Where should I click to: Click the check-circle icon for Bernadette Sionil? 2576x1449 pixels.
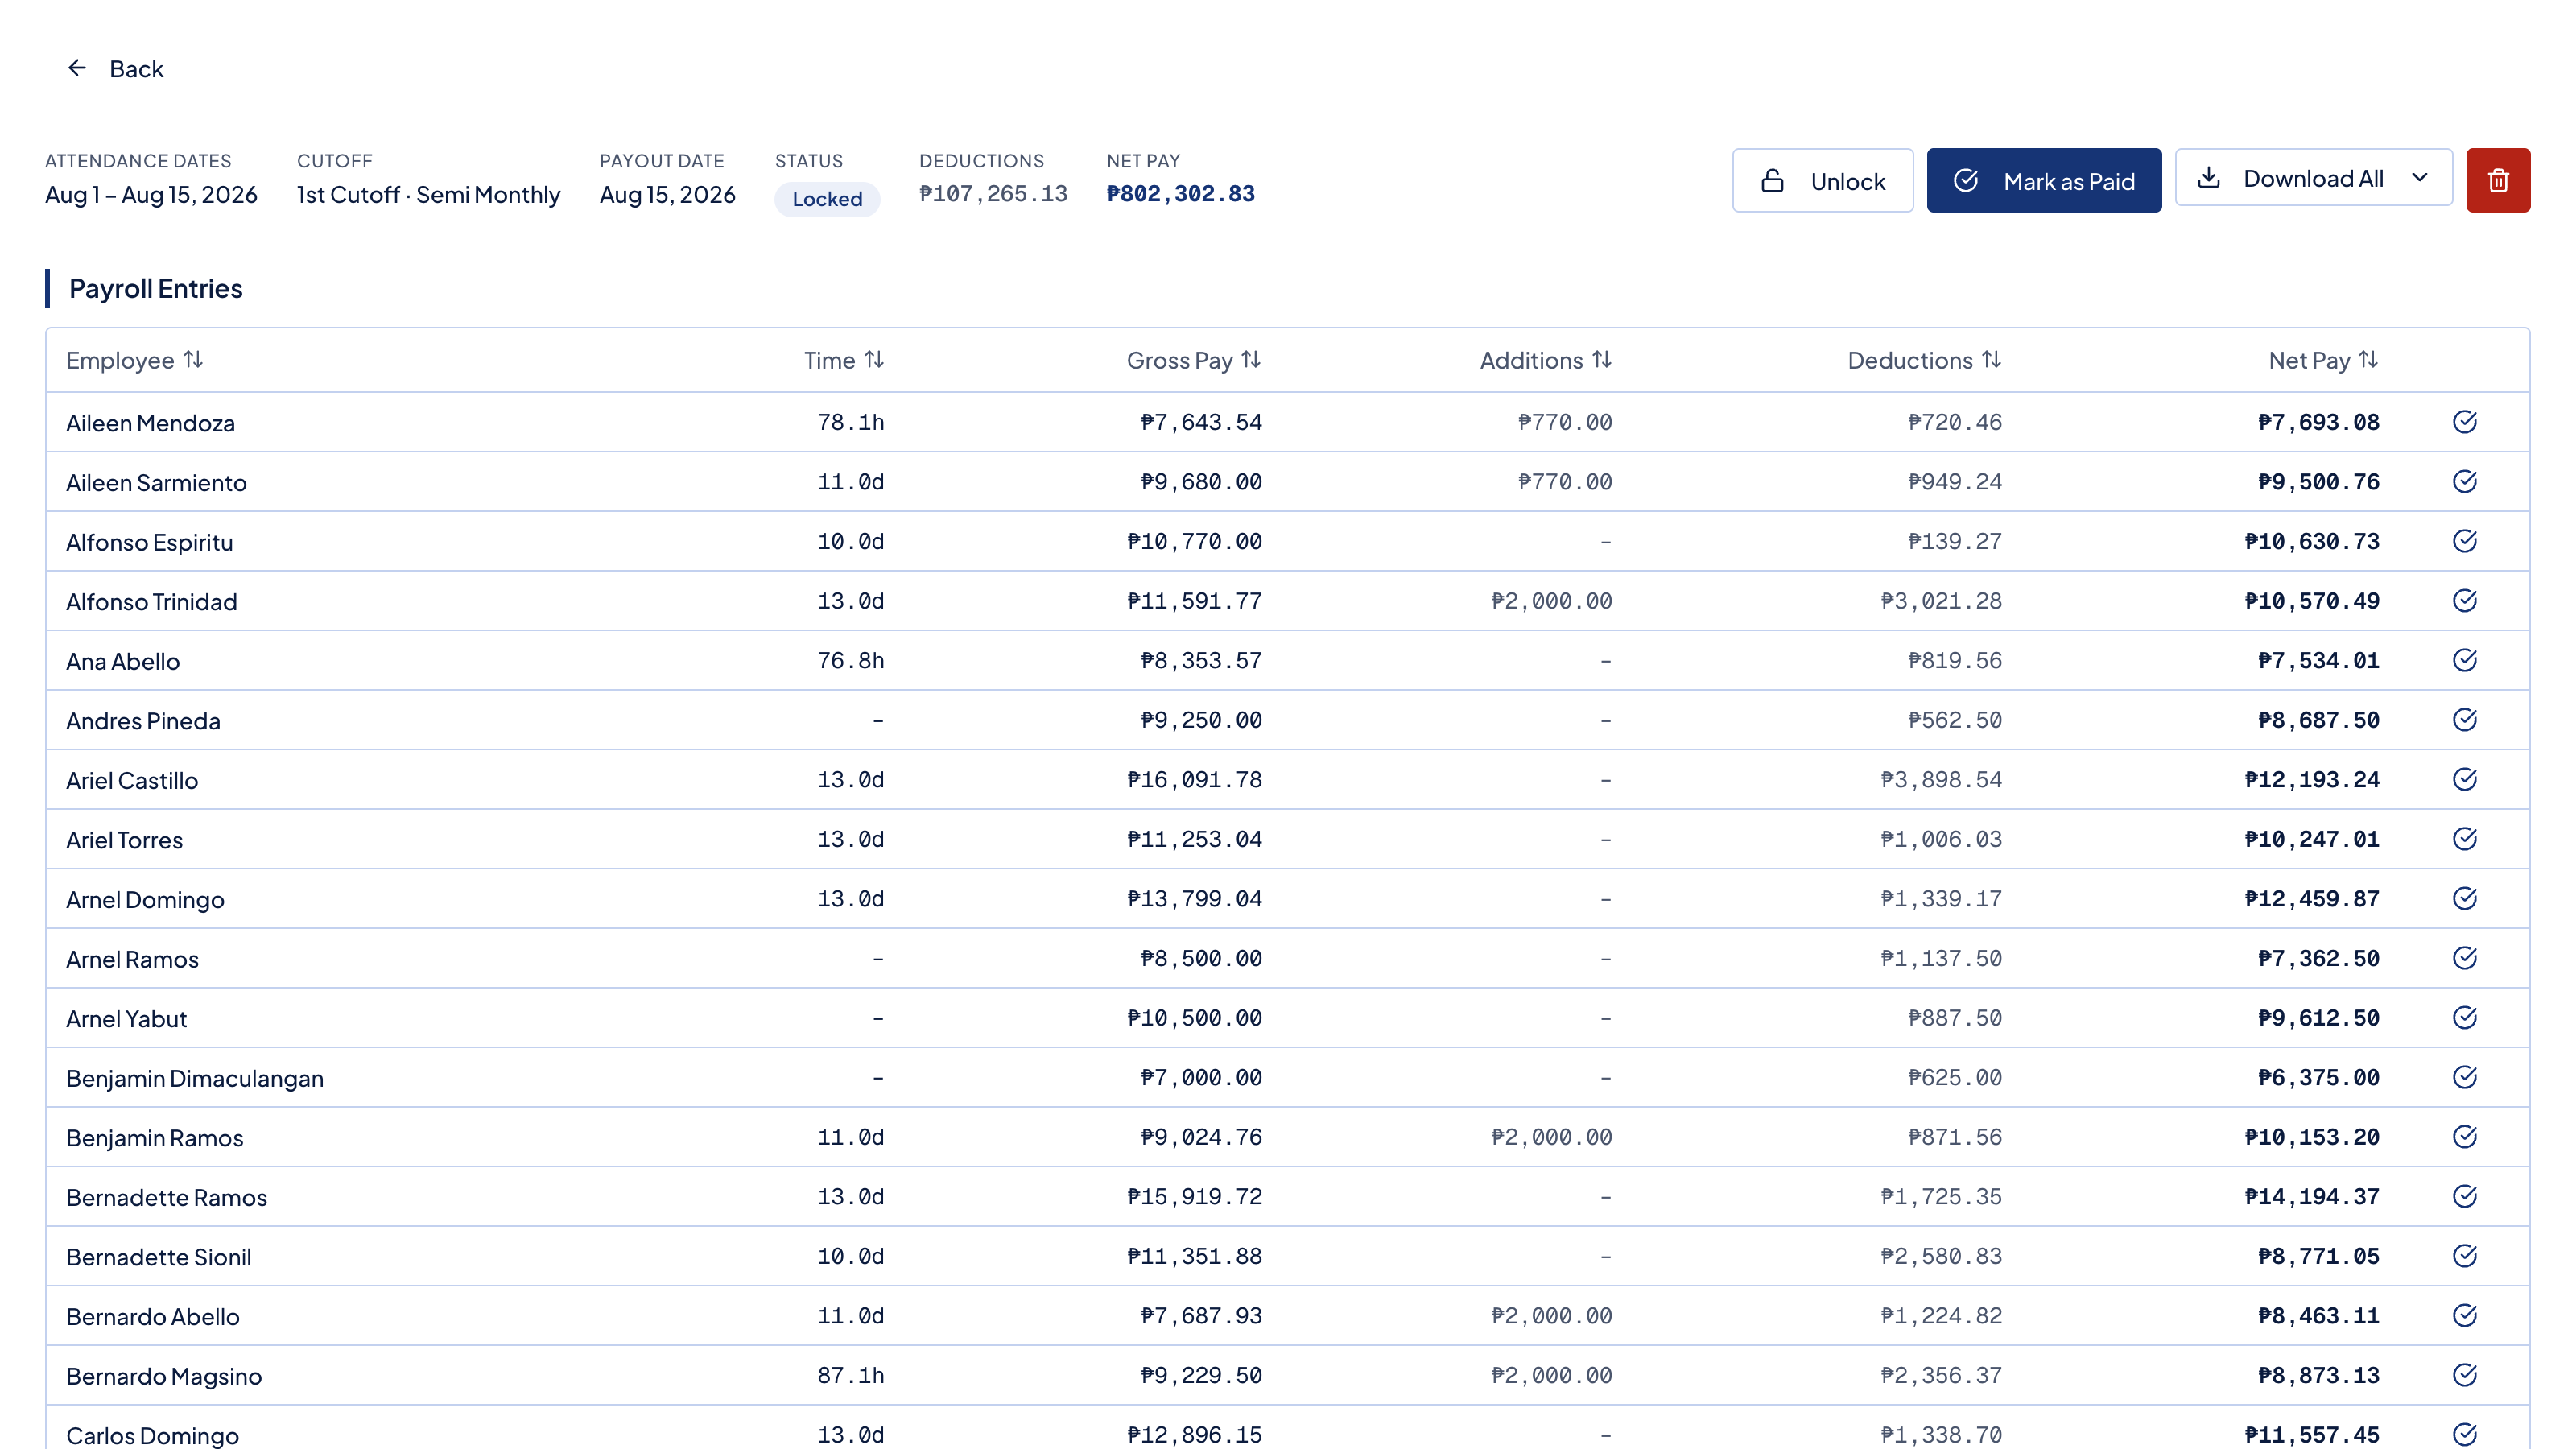(x=2464, y=1256)
